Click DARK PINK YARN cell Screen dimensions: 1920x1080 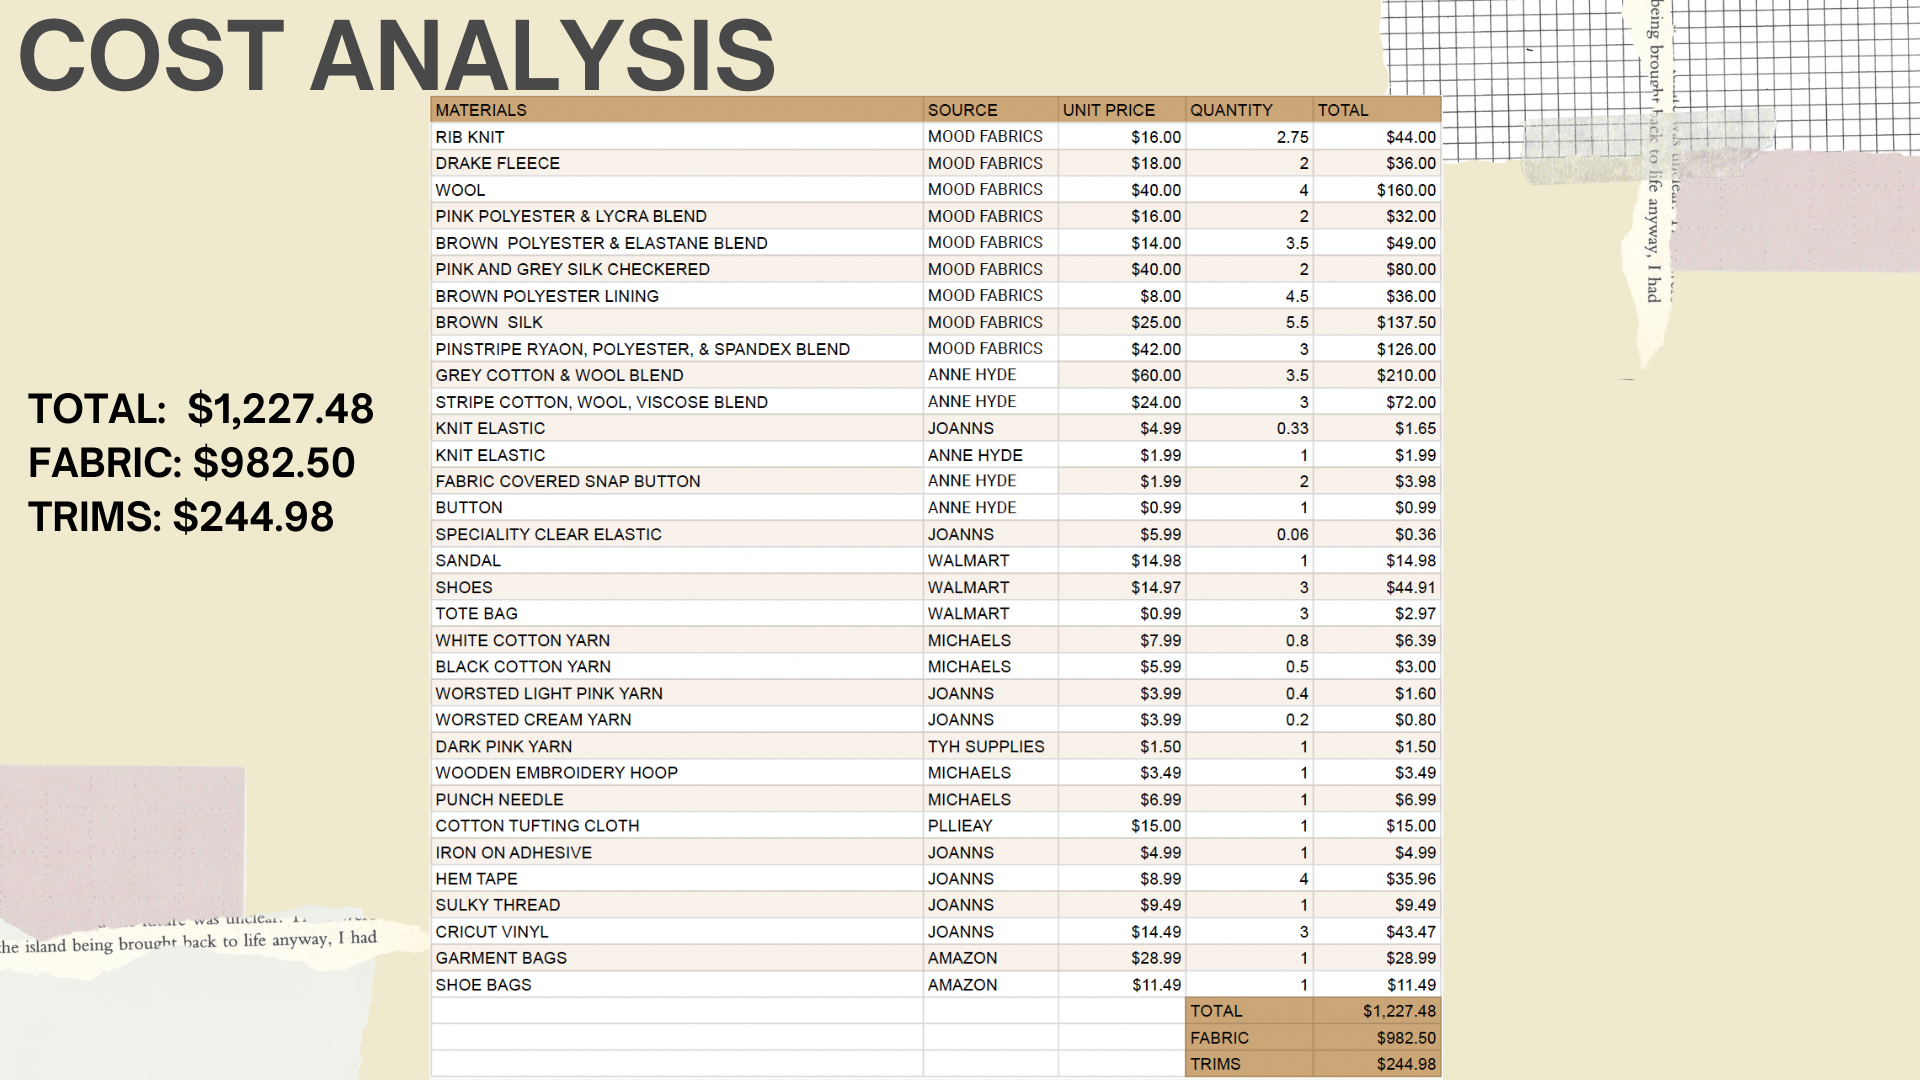tap(677, 746)
